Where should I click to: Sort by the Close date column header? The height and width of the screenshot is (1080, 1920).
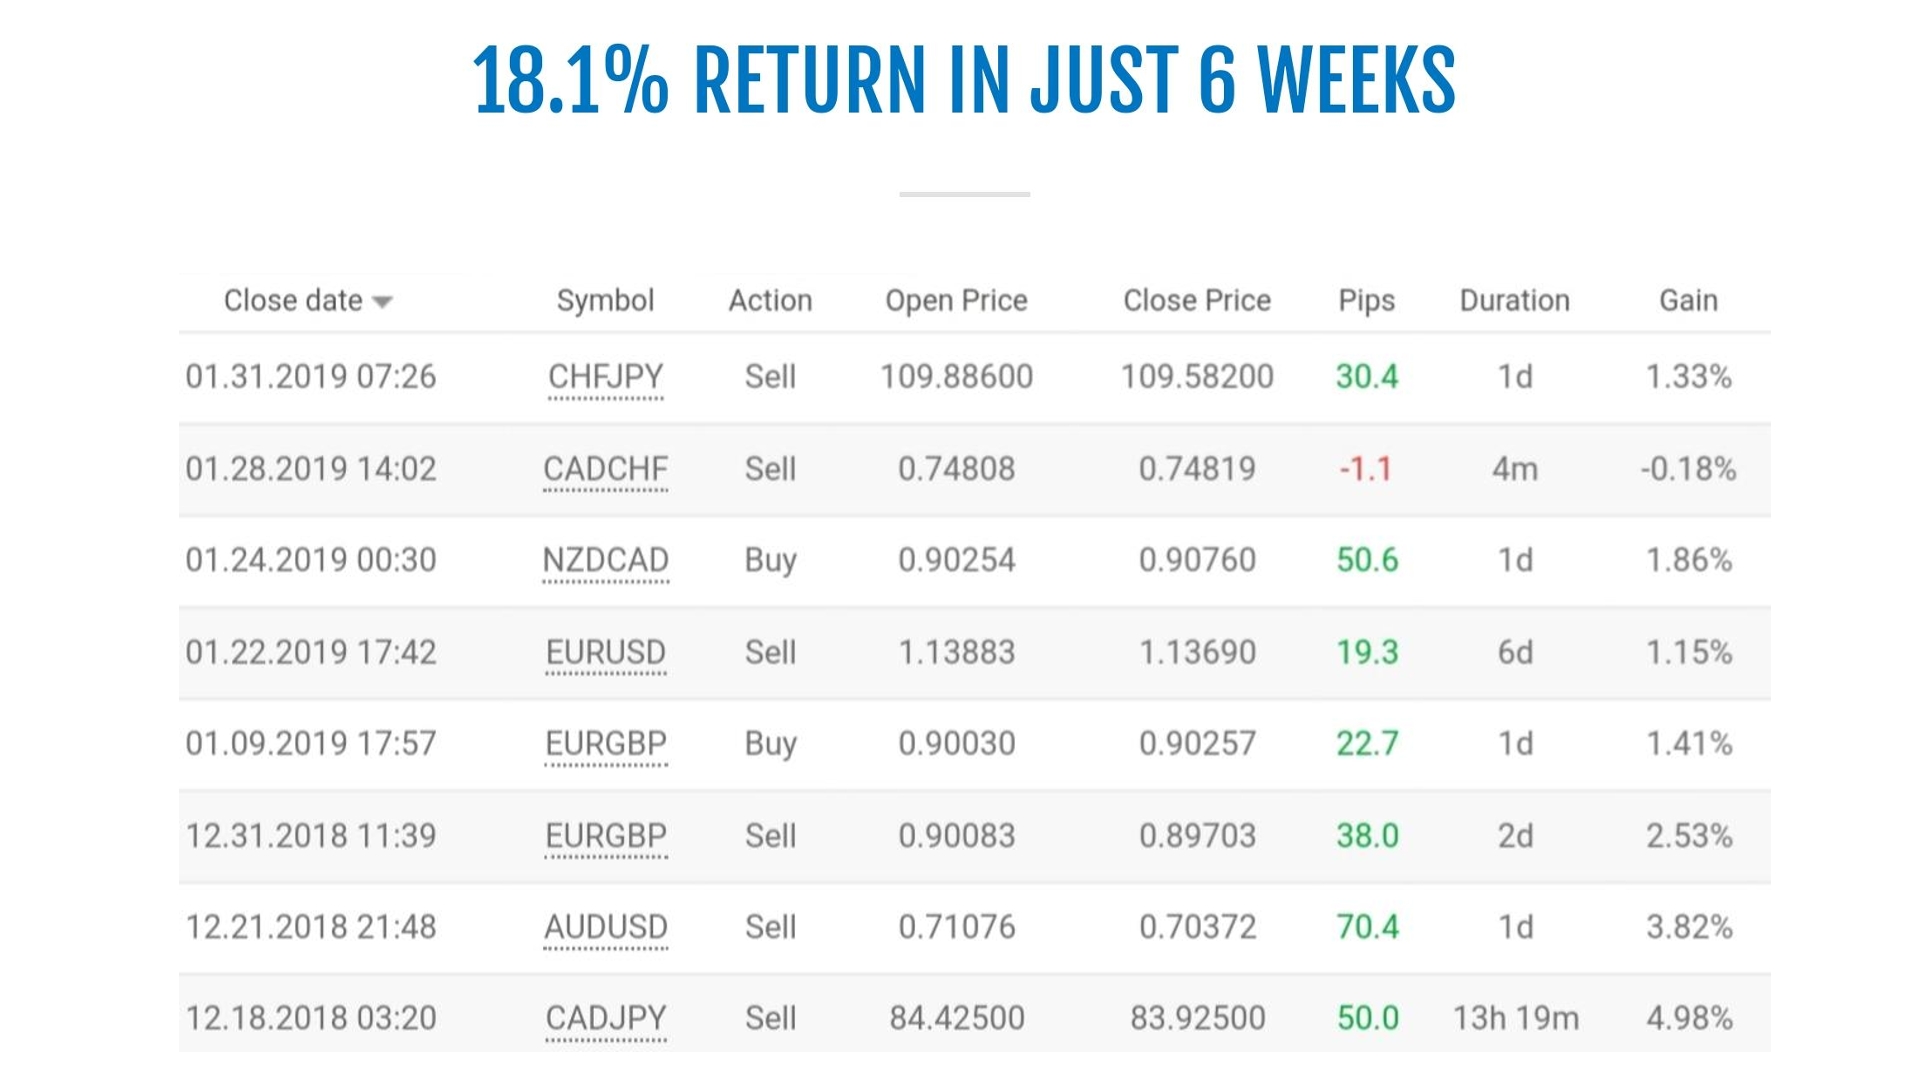(293, 301)
